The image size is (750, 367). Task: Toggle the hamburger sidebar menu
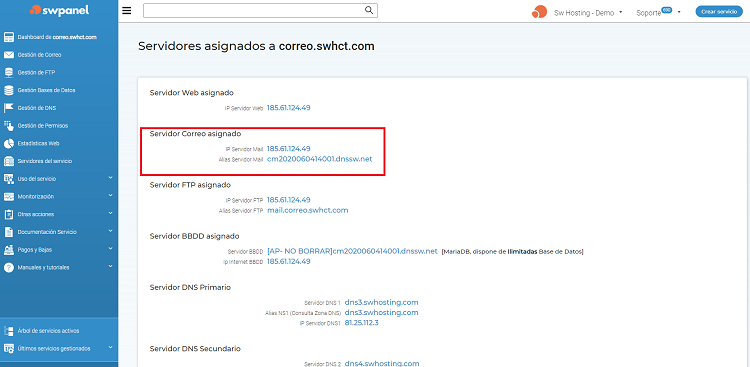point(127,11)
